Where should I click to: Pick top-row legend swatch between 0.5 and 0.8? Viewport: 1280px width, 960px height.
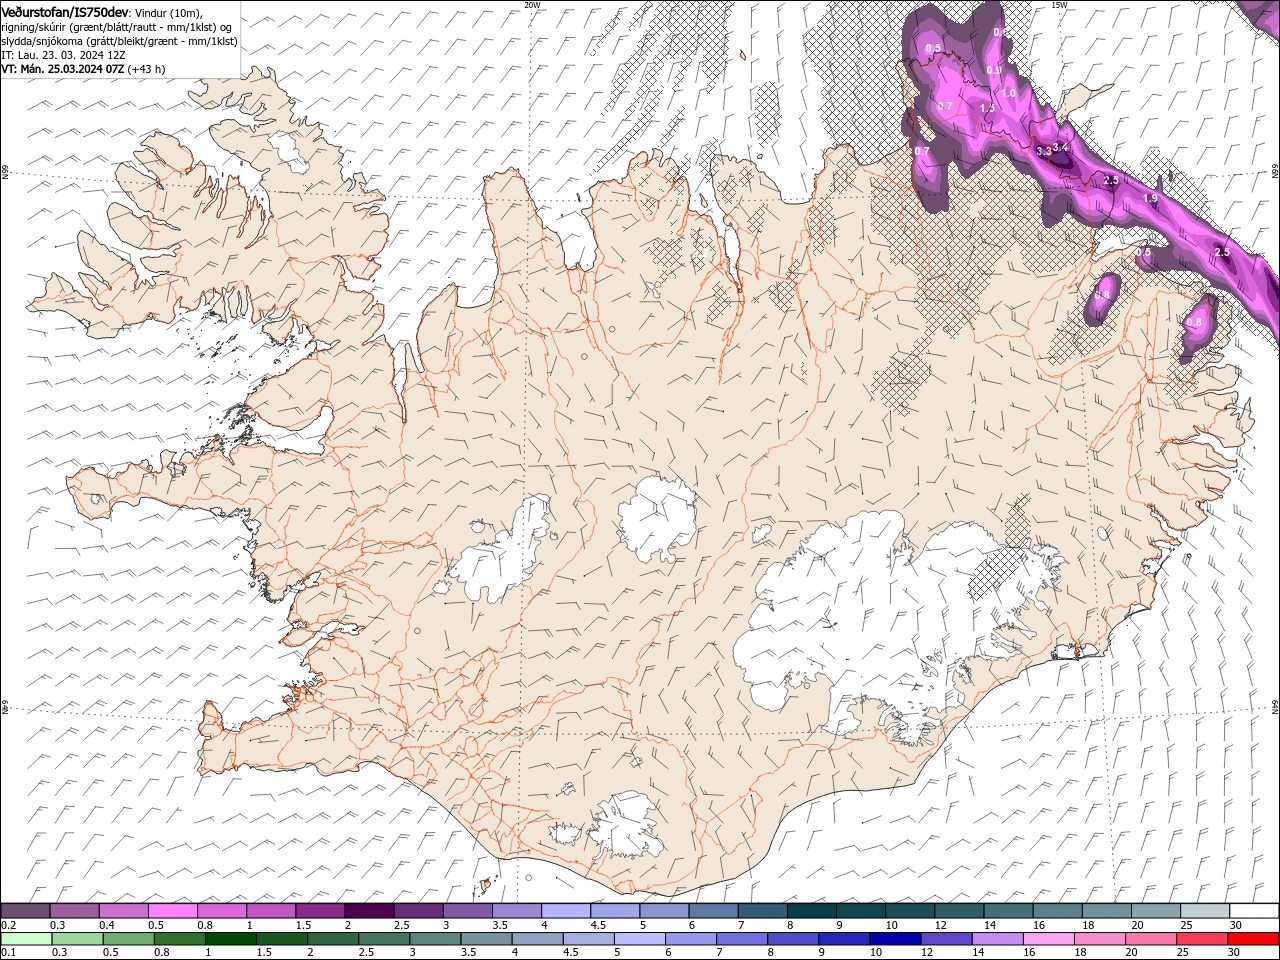click(172, 911)
